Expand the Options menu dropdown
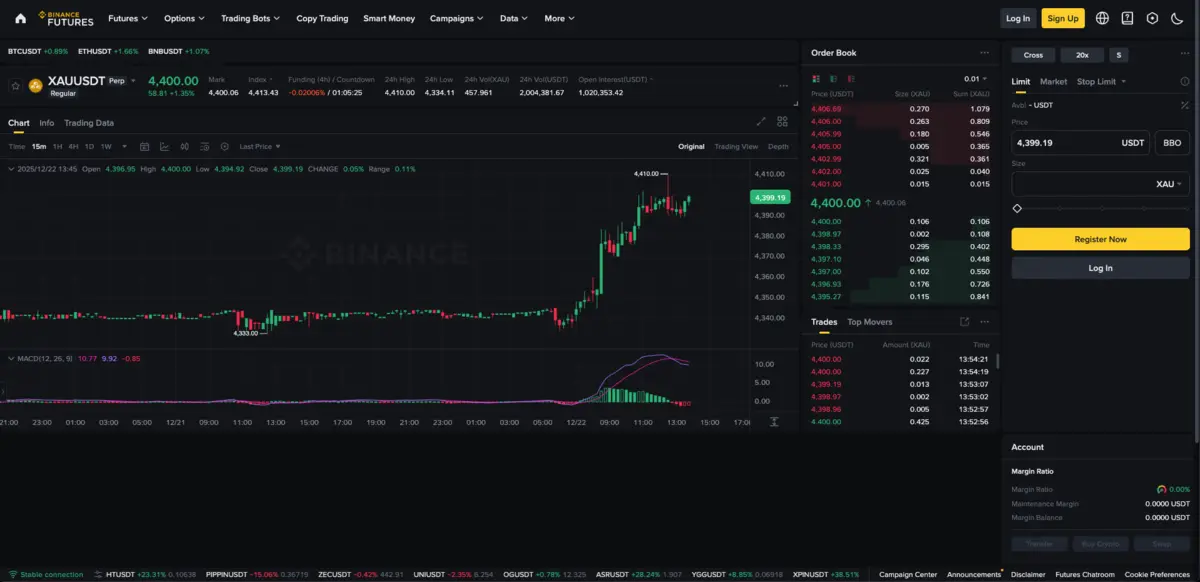Viewport: 1200px width, 582px height. tap(184, 18)
